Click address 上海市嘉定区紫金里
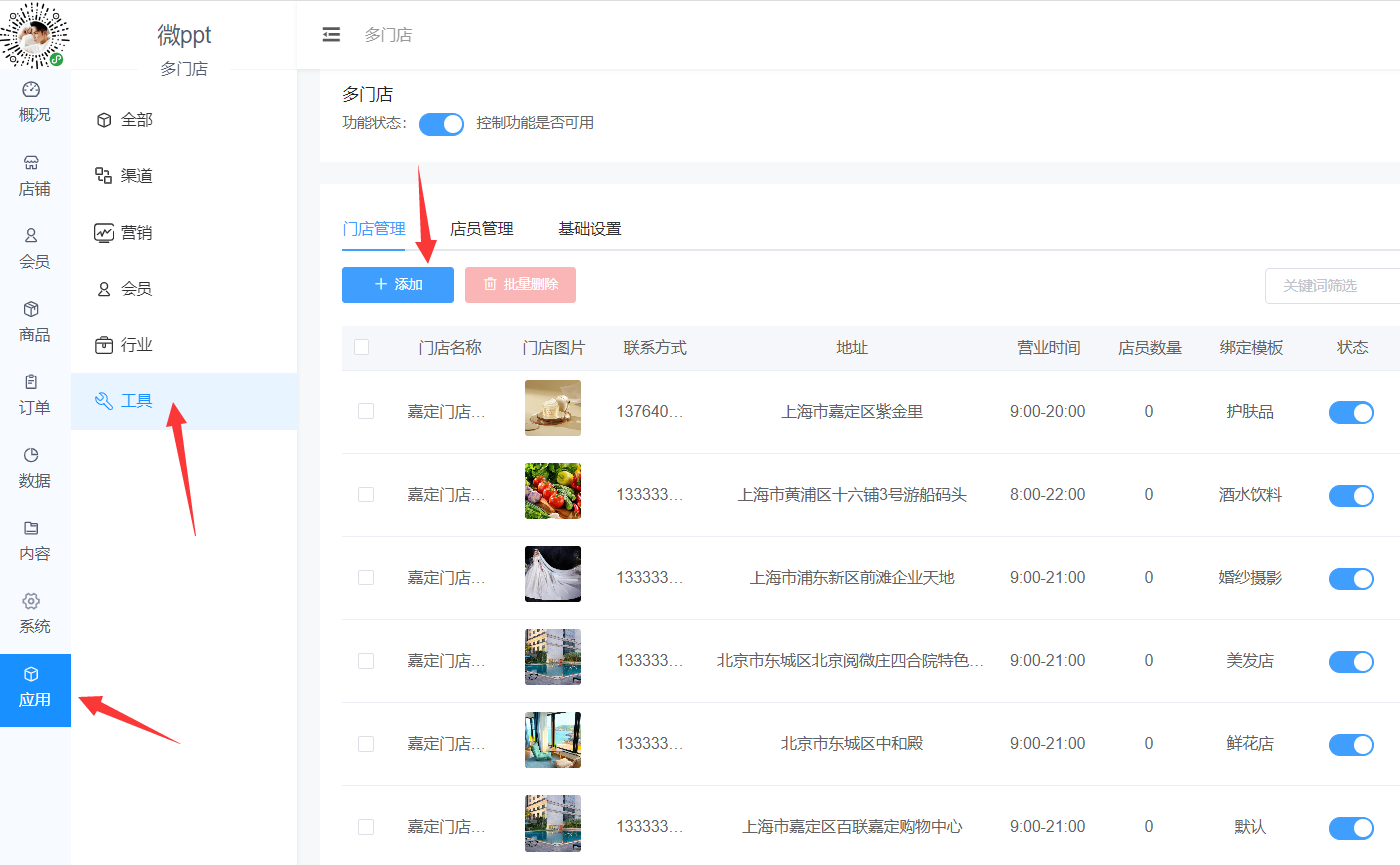1400x865 pixels. pyautogui.click(x=852, y=411)
